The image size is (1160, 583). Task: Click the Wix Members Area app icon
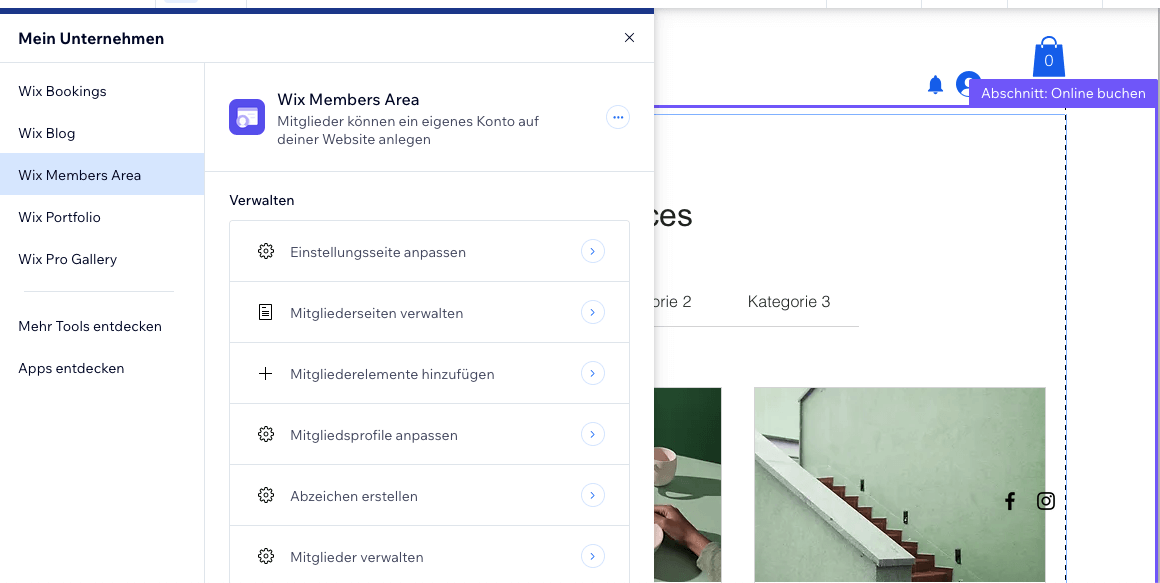click(x=247, y=118)
